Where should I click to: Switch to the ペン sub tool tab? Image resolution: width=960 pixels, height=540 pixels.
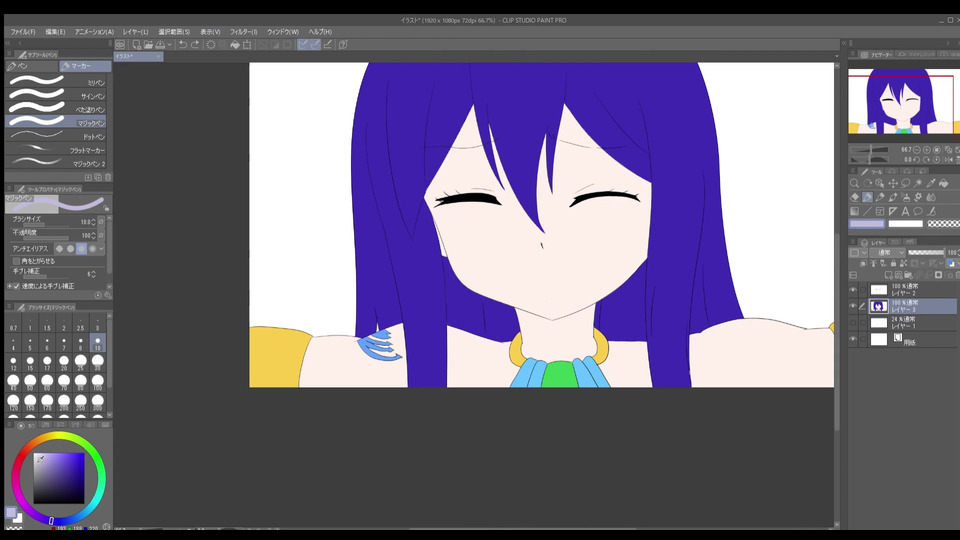click(32, 66)
